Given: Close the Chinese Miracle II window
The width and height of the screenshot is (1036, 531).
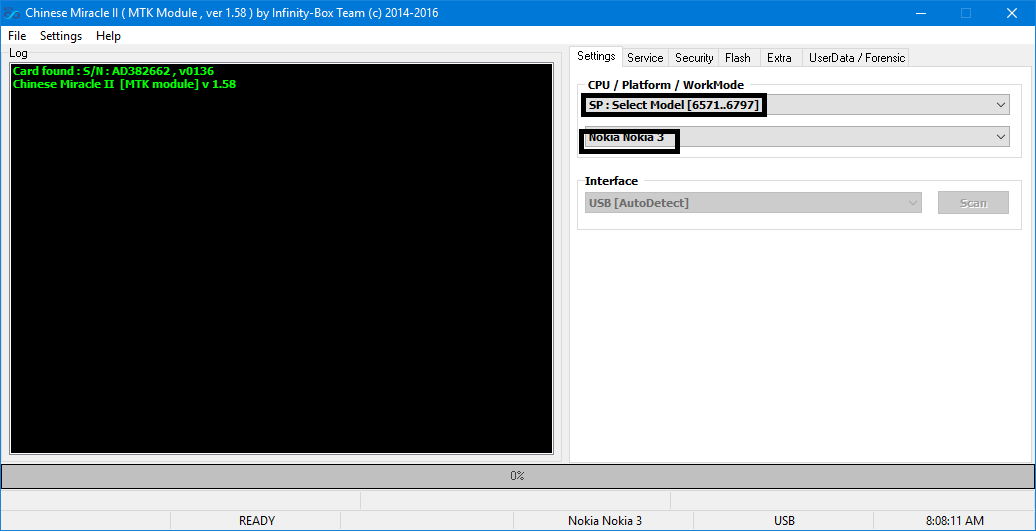Looking at the screenshot, I should (x=1012, y=13).
